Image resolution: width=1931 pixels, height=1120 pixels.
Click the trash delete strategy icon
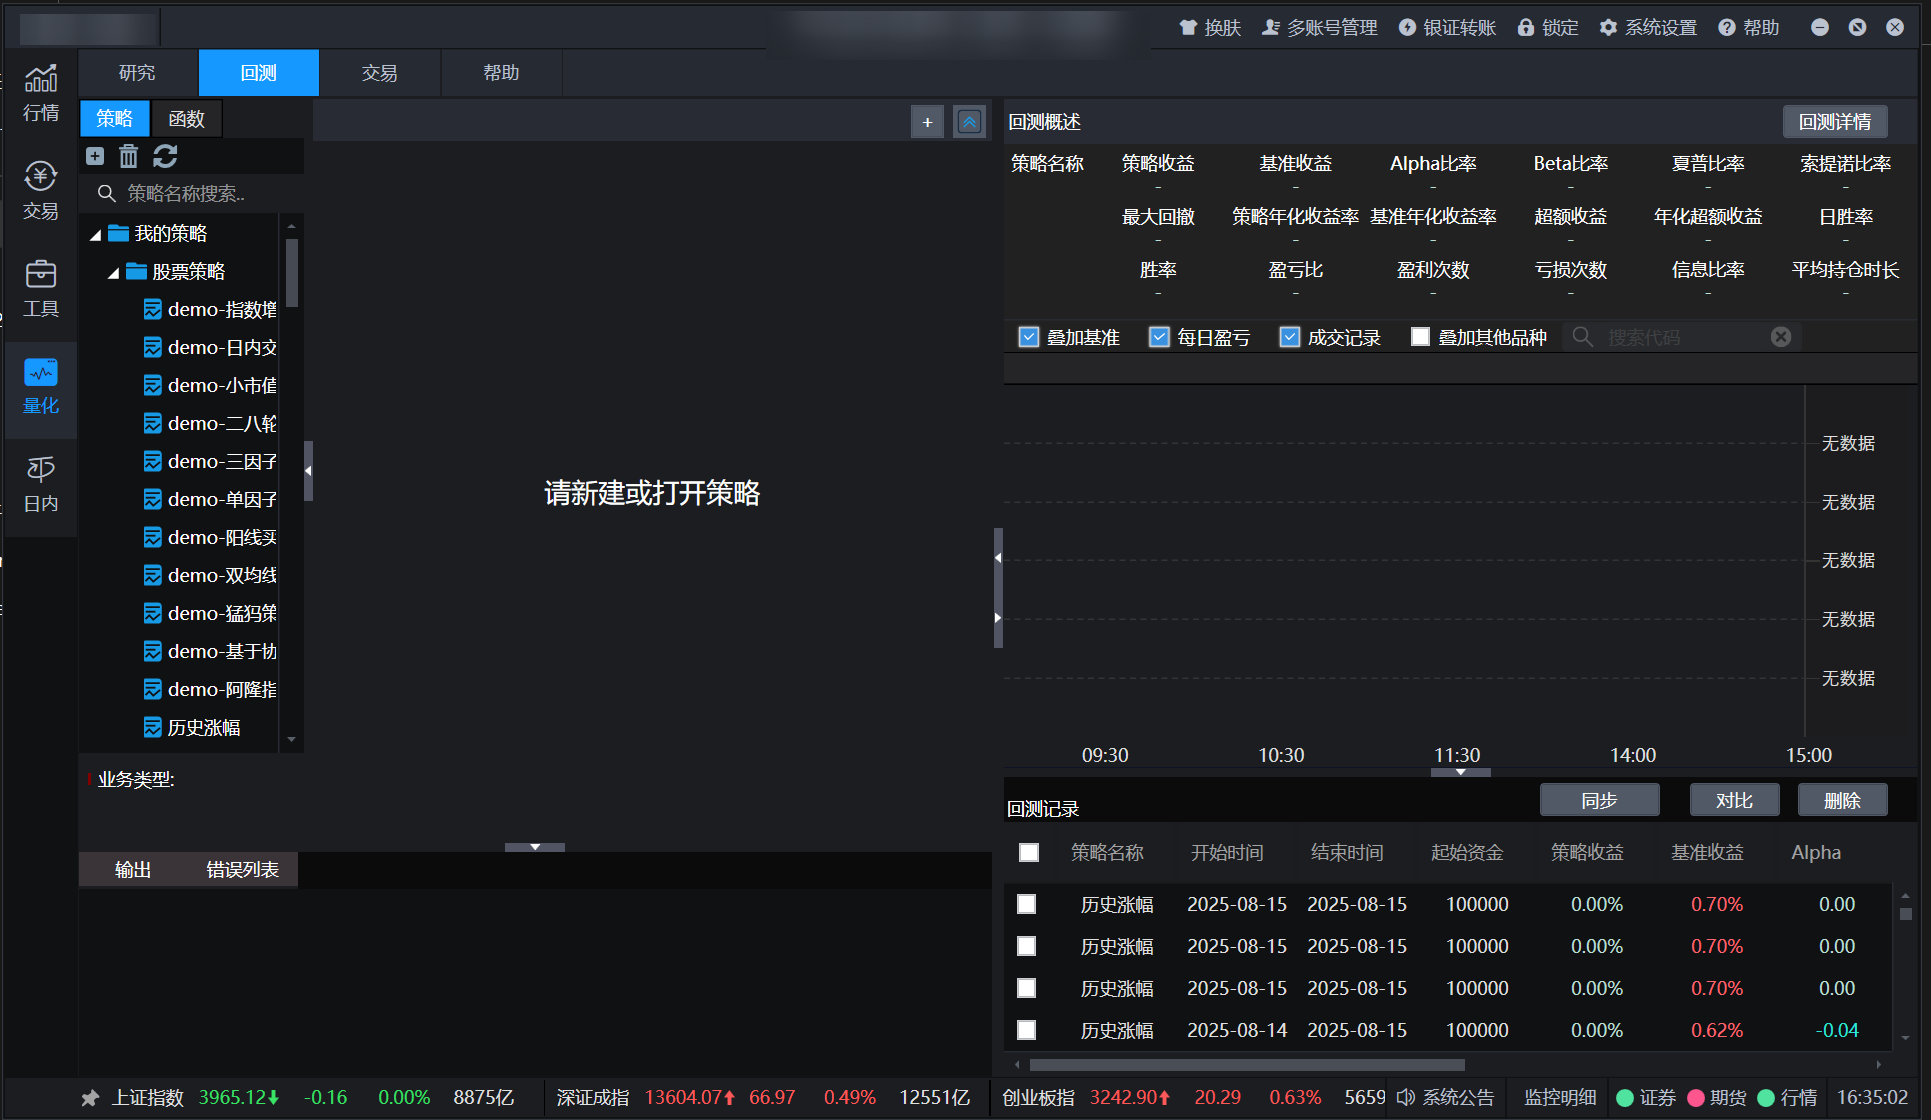pos(129,156)
